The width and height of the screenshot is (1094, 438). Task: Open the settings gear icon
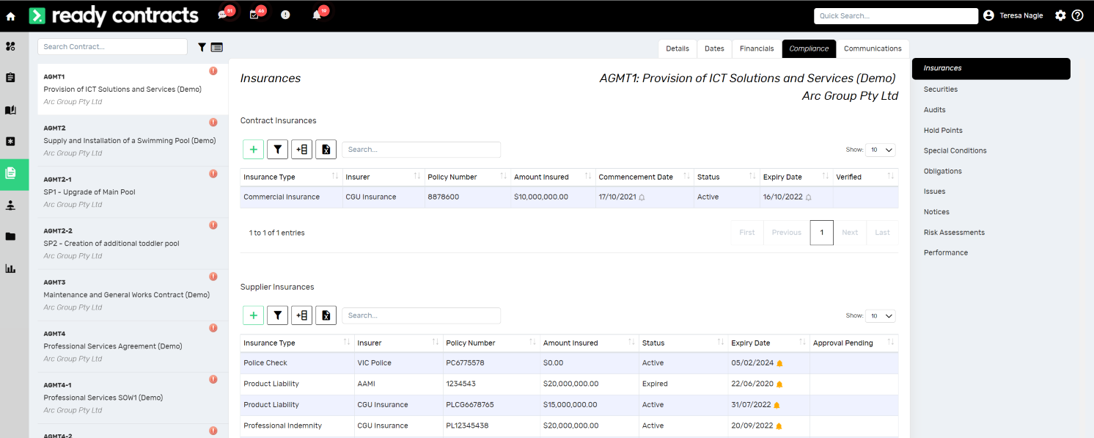[x=1061, y=15]
